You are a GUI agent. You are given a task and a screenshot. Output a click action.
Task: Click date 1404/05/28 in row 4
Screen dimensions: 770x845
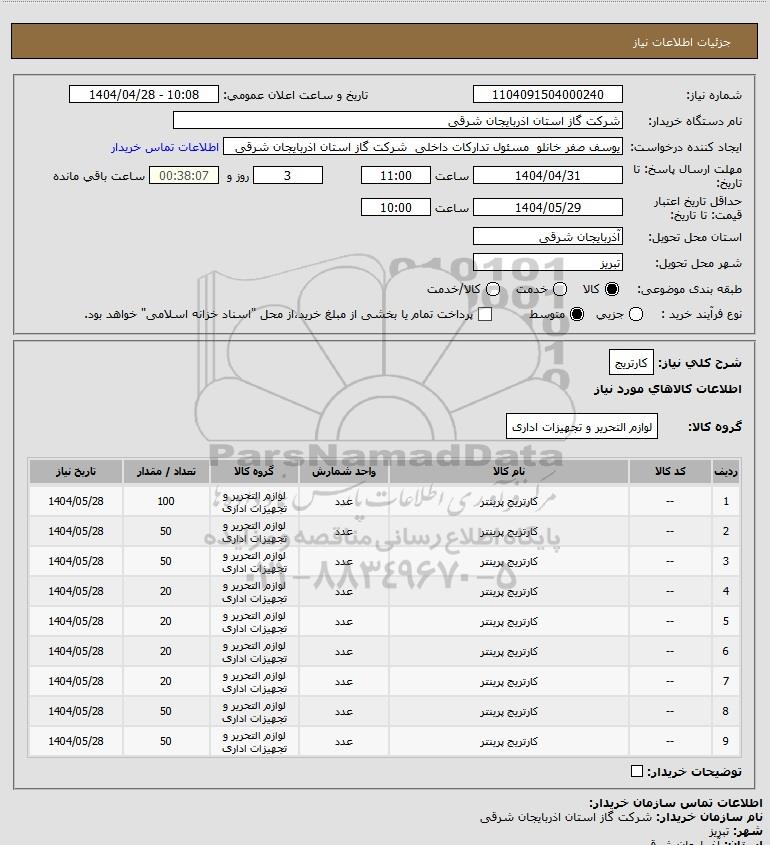(x=75, y=592)
